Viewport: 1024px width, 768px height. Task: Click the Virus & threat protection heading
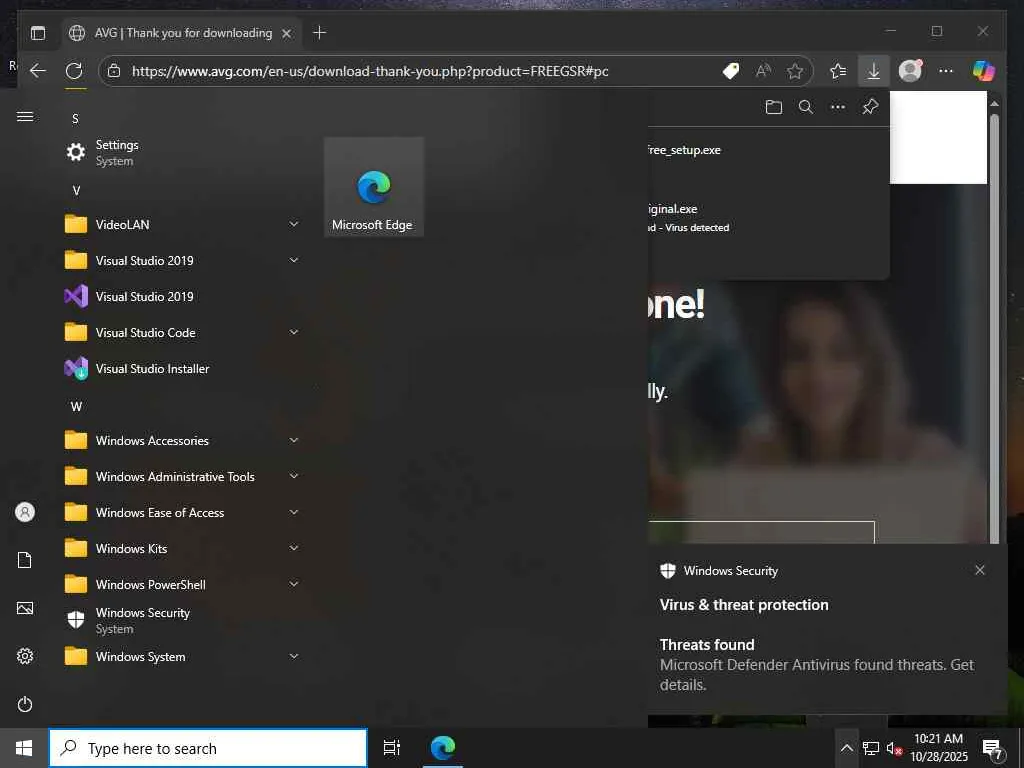[744, 605]
